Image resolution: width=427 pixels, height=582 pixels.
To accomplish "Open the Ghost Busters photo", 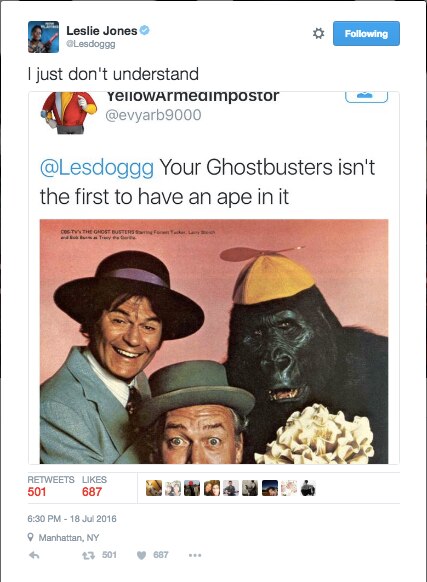I will coord(214,341).
